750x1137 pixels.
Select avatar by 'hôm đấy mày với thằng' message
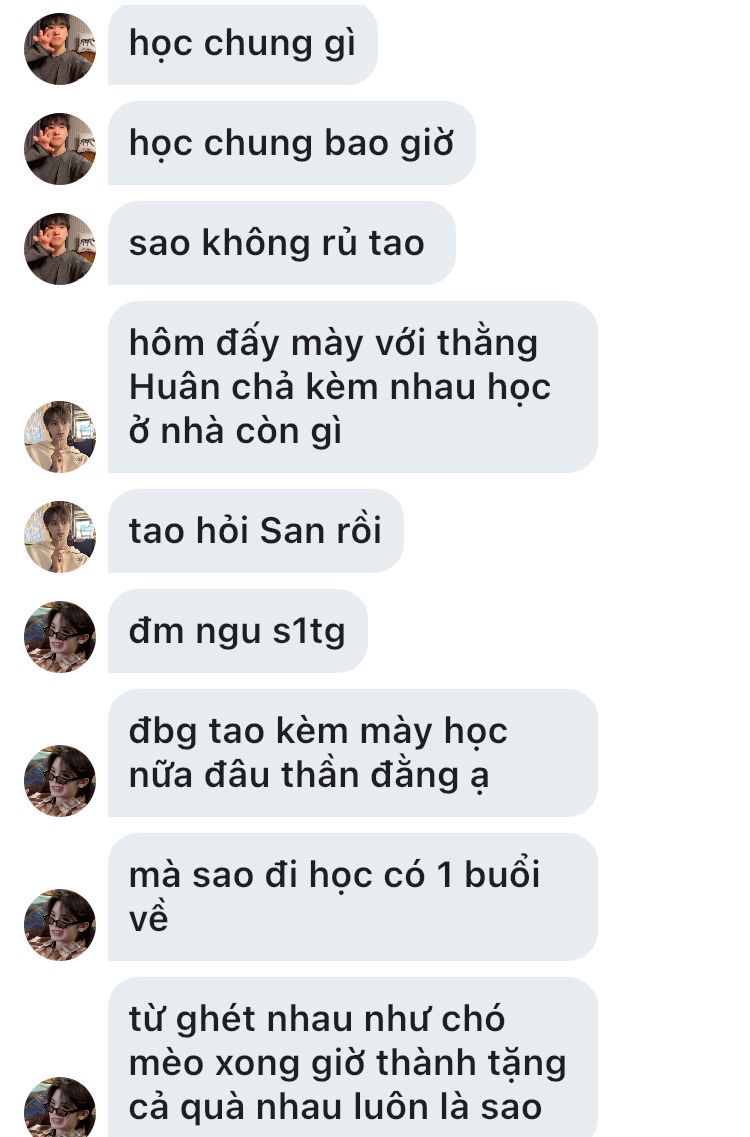click(60, 437)
